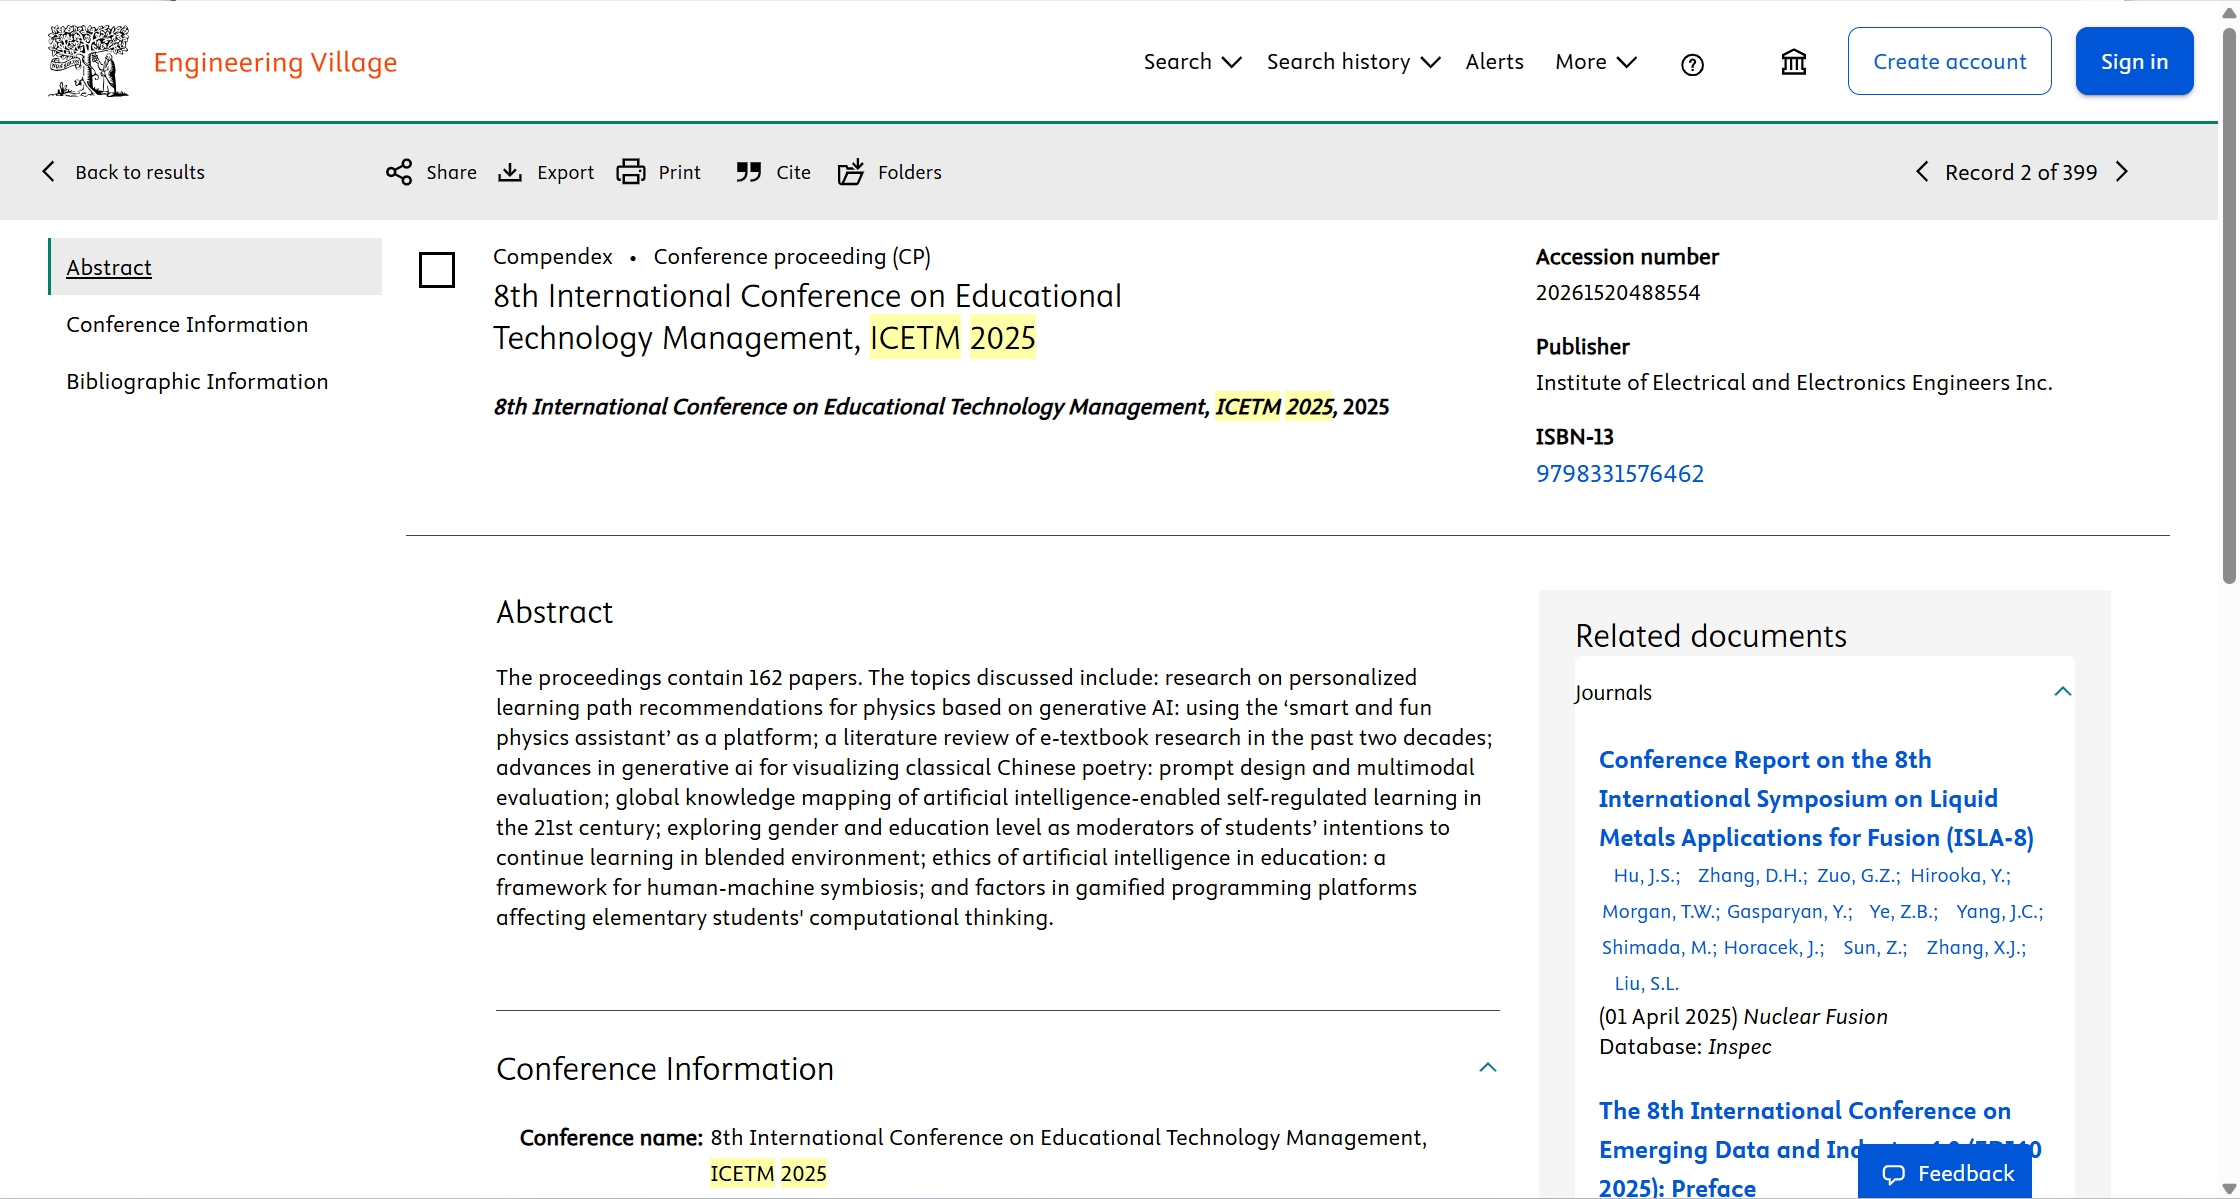Expand the Search history dropdown
Image resolution: width=2240 pixels, height=1199 pixels.
tap(1353, 62)
